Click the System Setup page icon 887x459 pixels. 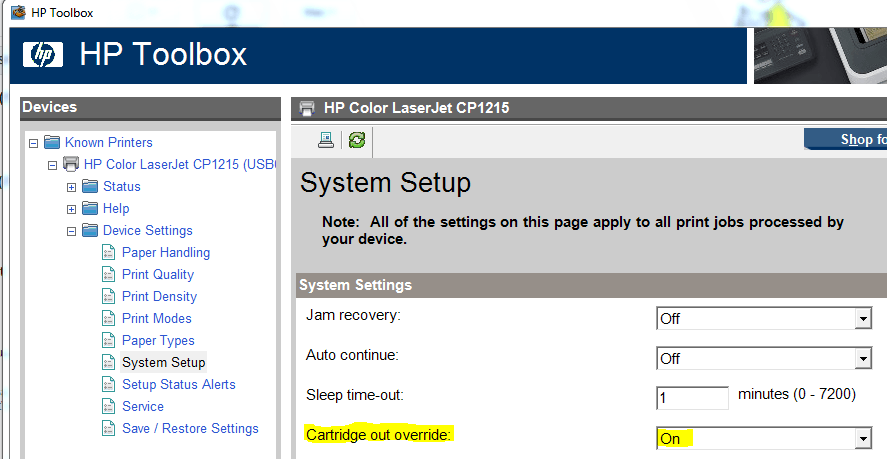109,362
